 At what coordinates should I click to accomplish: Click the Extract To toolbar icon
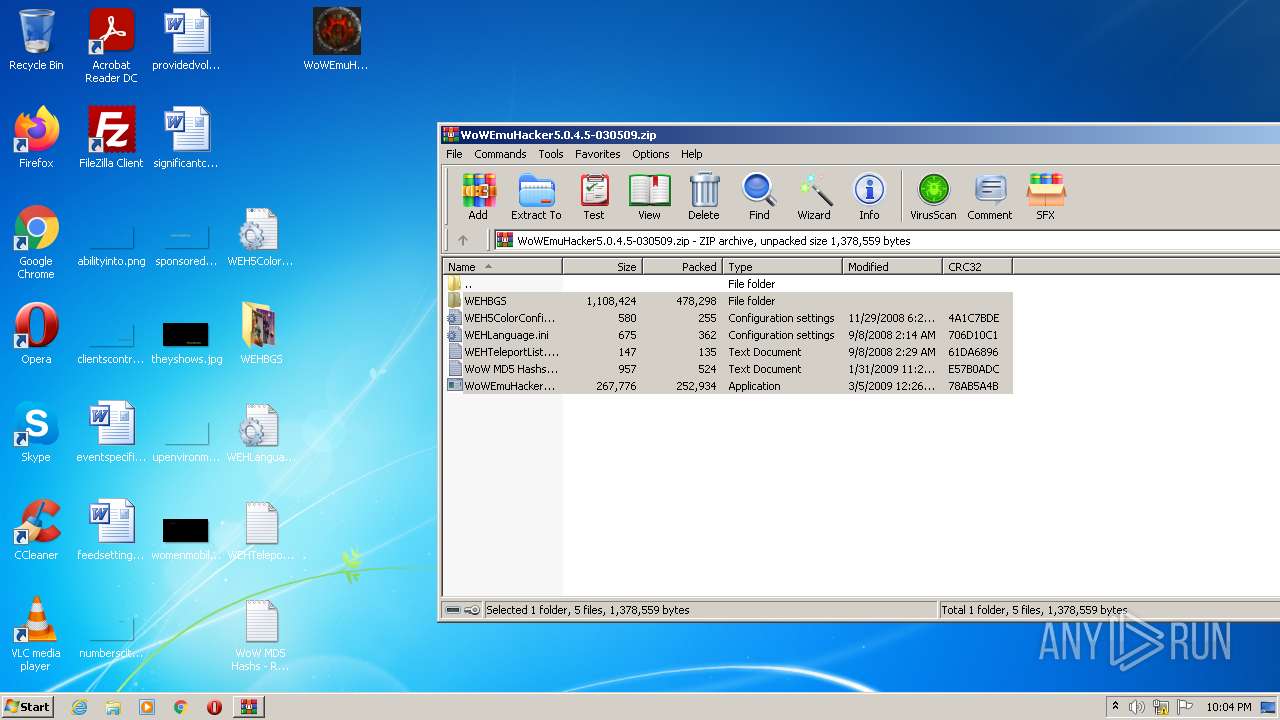pyautogui.click(x=536, y=196)
